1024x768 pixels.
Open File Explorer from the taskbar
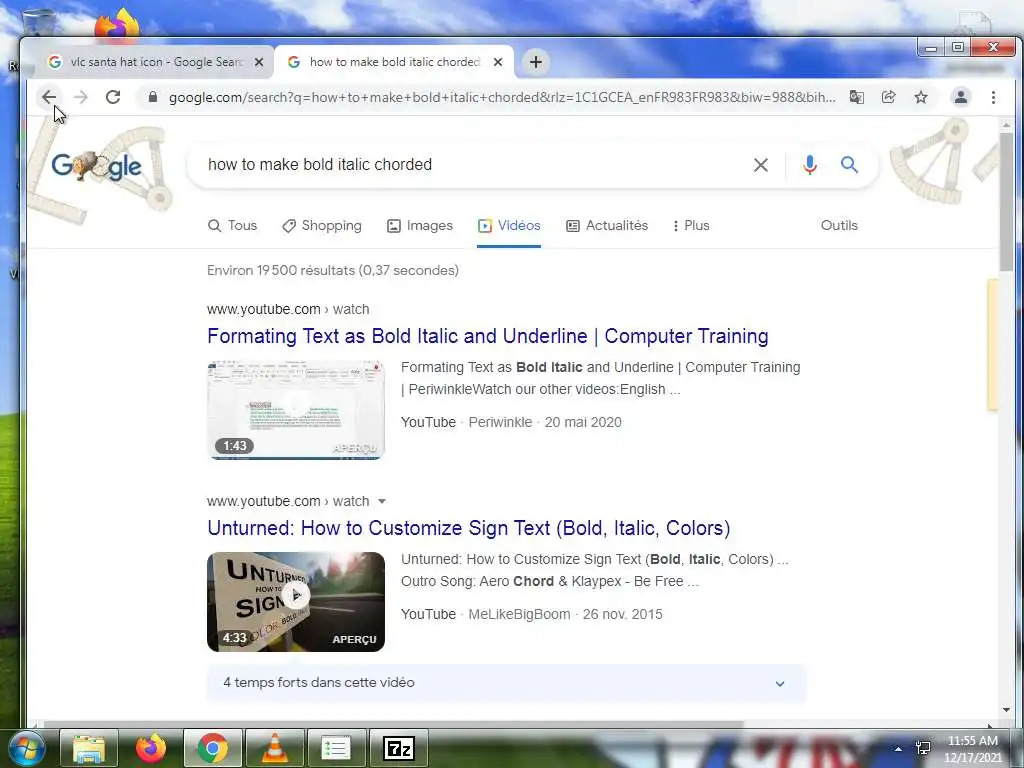click(x=89, y=748)
